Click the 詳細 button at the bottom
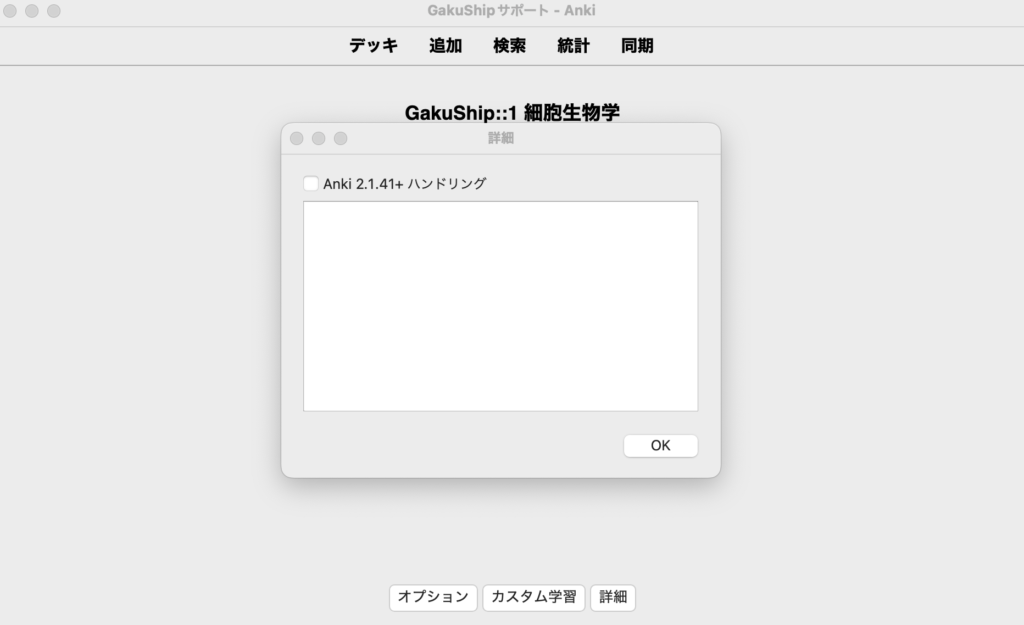This screenshot has height=625, width=1024. tap(612, 597)
